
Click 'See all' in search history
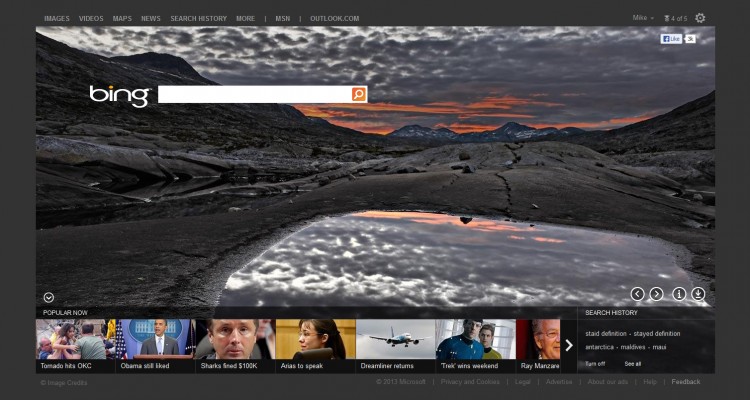(x=633, y=363)
